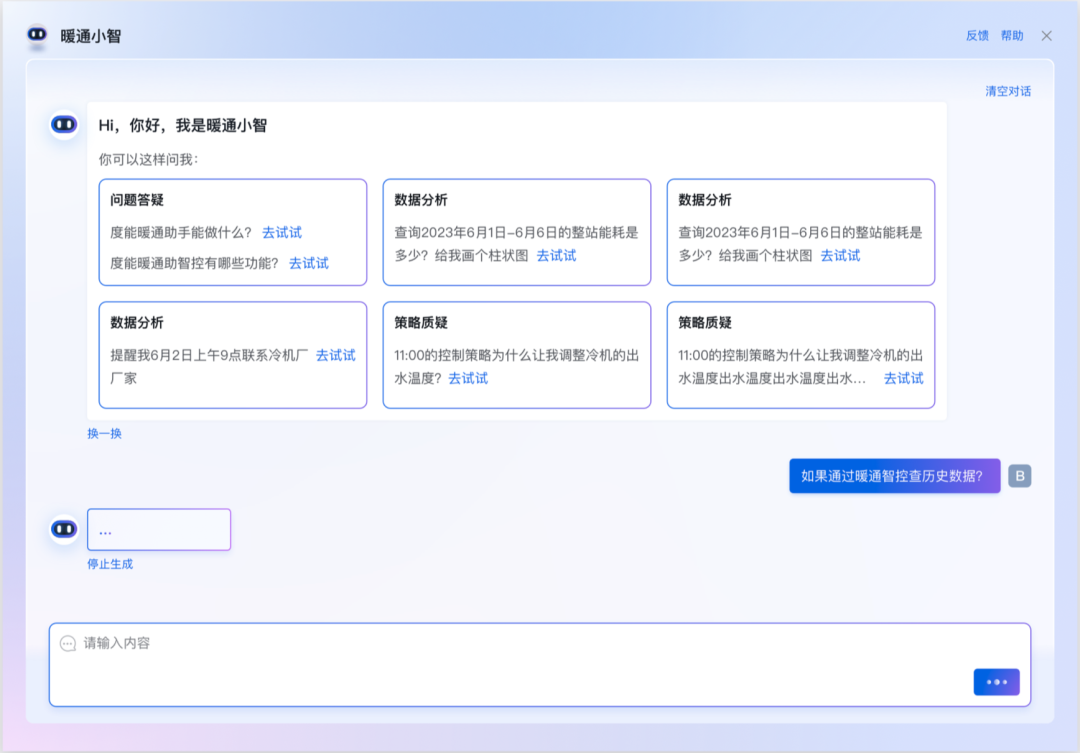Click the user avatar B badge
Screen dimensions: 1080x753
[x=1019, y=476]
